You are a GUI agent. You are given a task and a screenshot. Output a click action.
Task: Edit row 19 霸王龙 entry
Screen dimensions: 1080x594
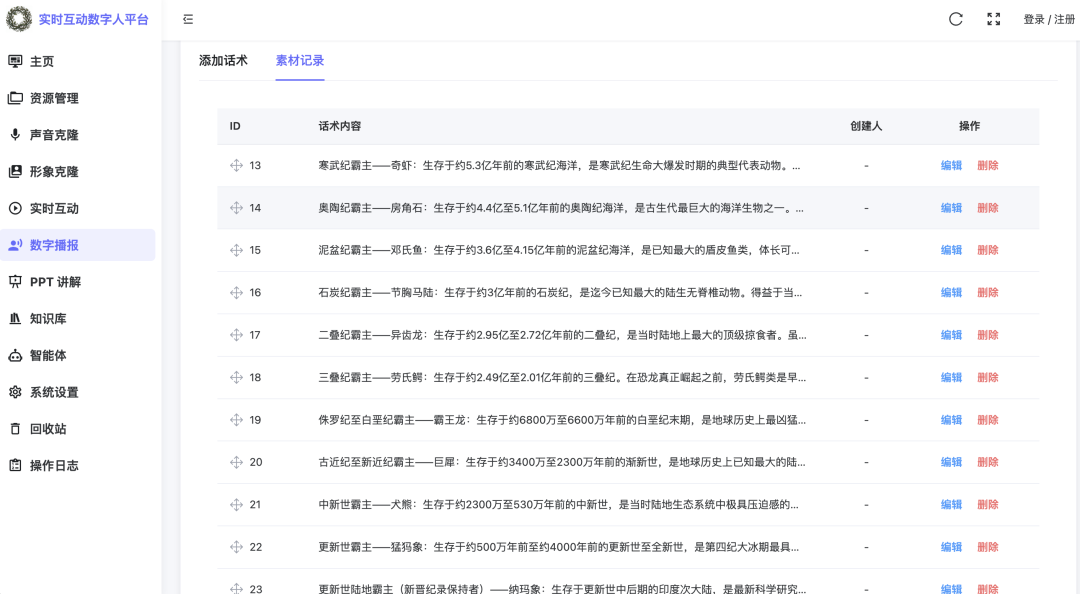click(x=951, y=420)
